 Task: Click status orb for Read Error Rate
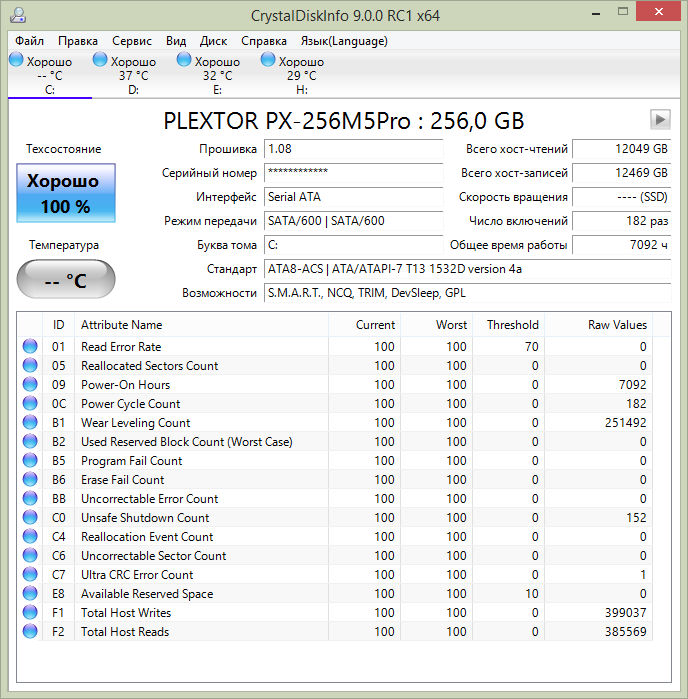(30, 346)
